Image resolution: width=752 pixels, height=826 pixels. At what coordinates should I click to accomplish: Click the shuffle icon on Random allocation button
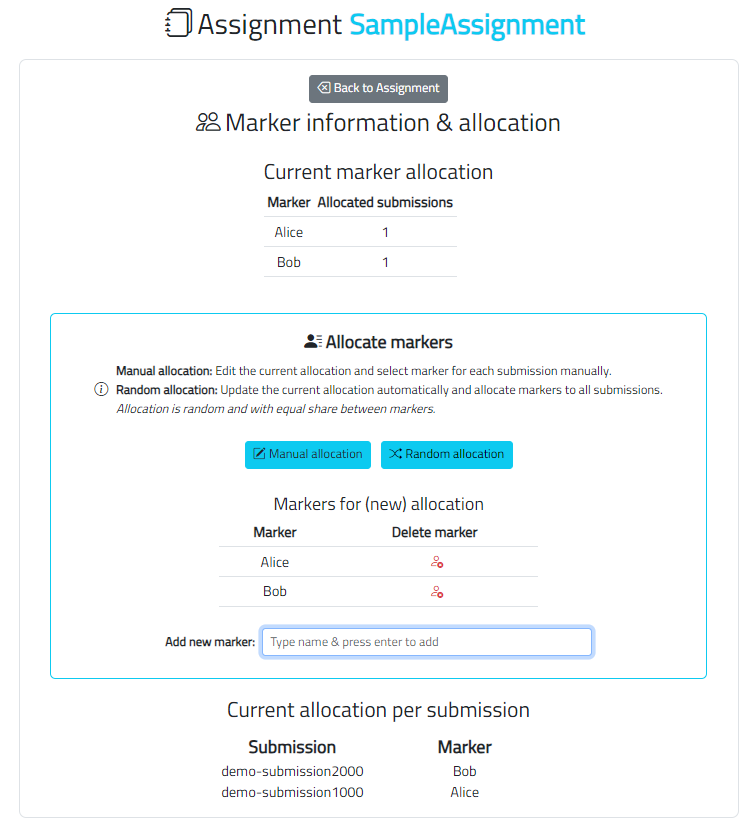[x=396, y=454]
